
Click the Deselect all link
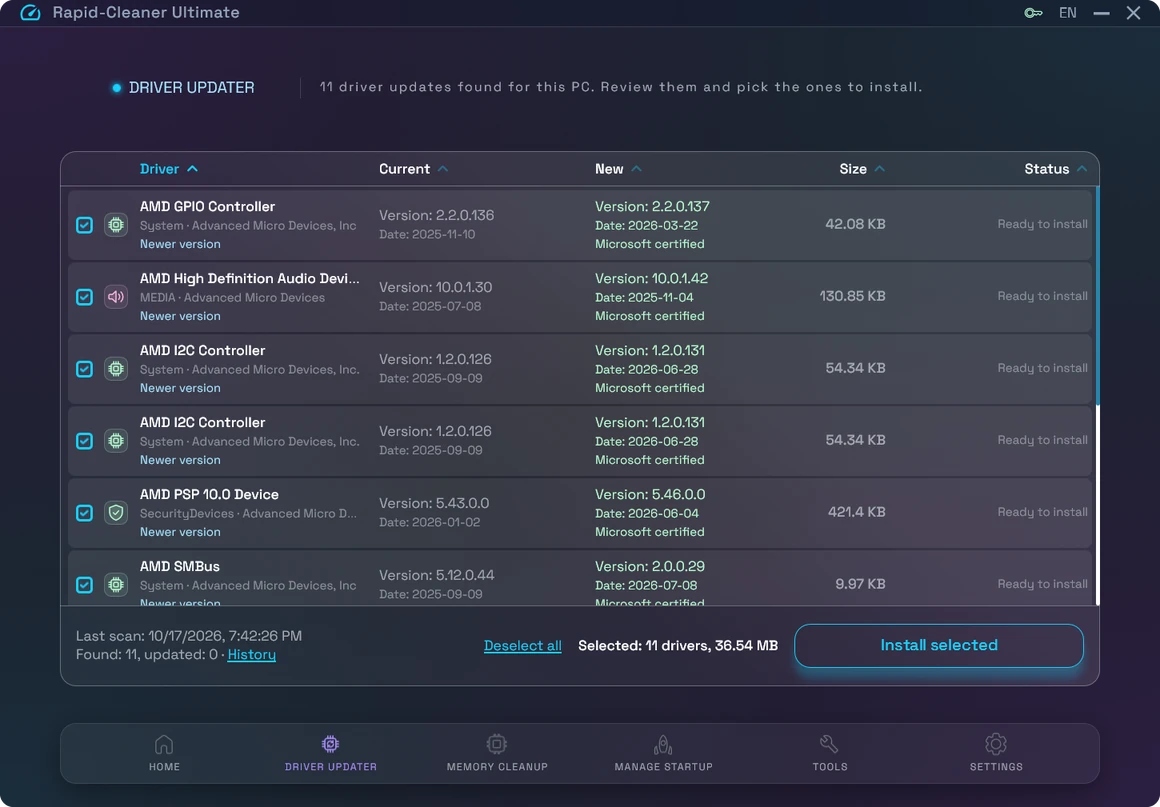point(522,646)
